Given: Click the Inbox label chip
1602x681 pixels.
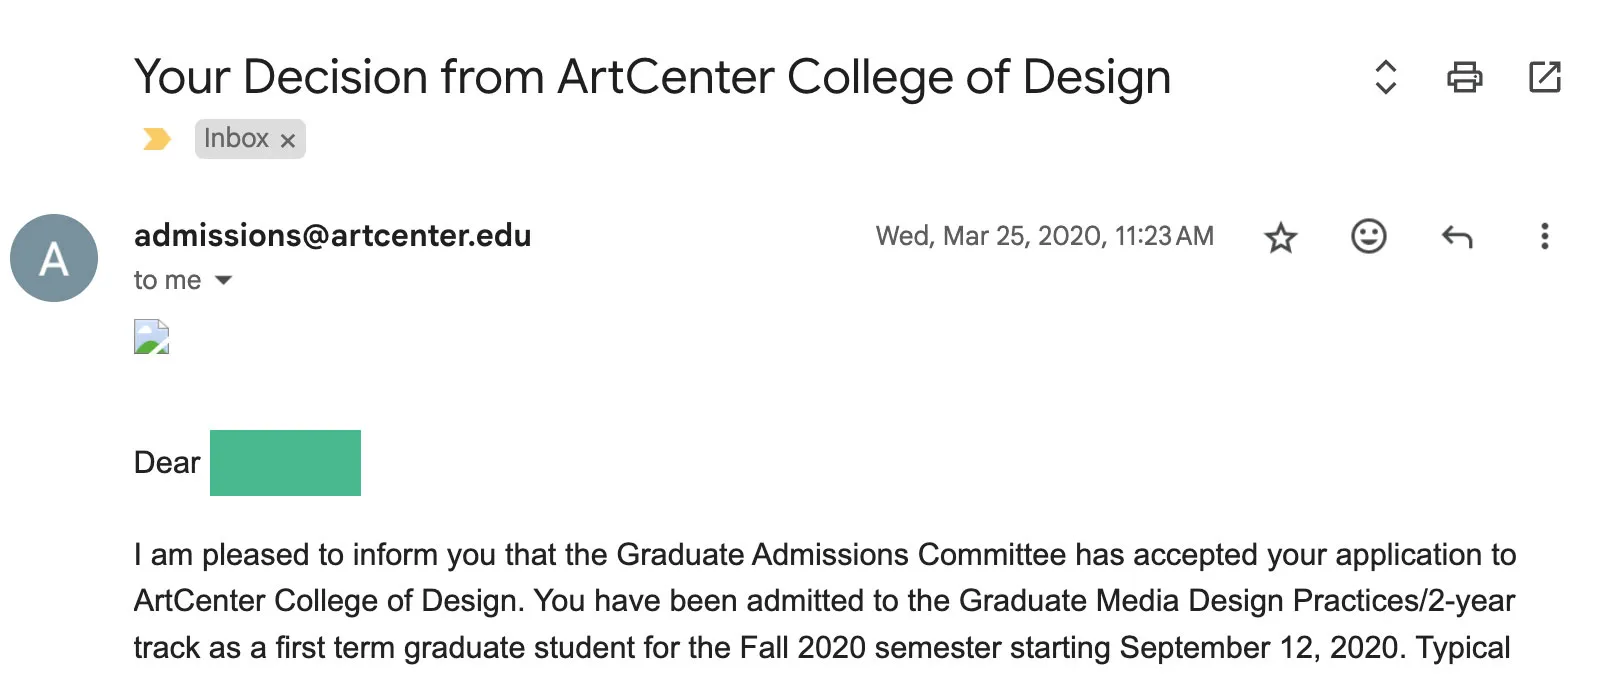Looking at the screenshot, I should pyautogui.click(x=236, y=138).
